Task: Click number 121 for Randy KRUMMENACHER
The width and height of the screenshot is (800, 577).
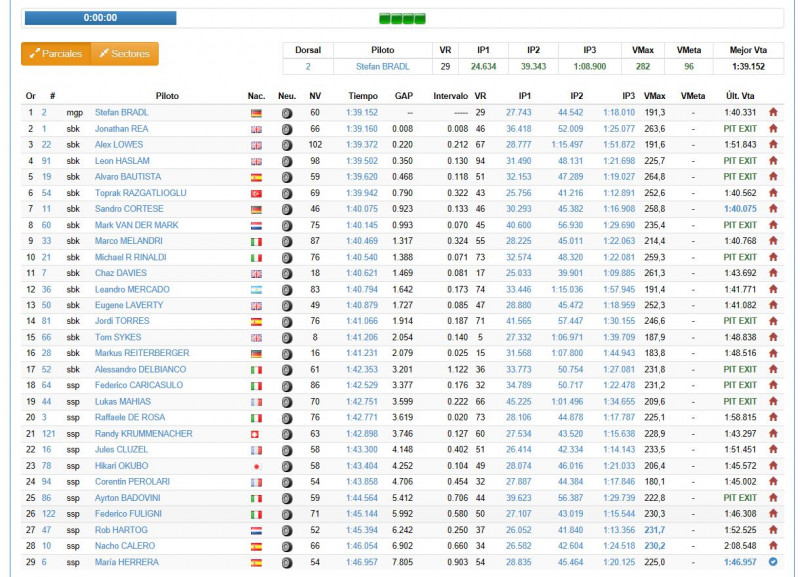Action: point(48,434)
